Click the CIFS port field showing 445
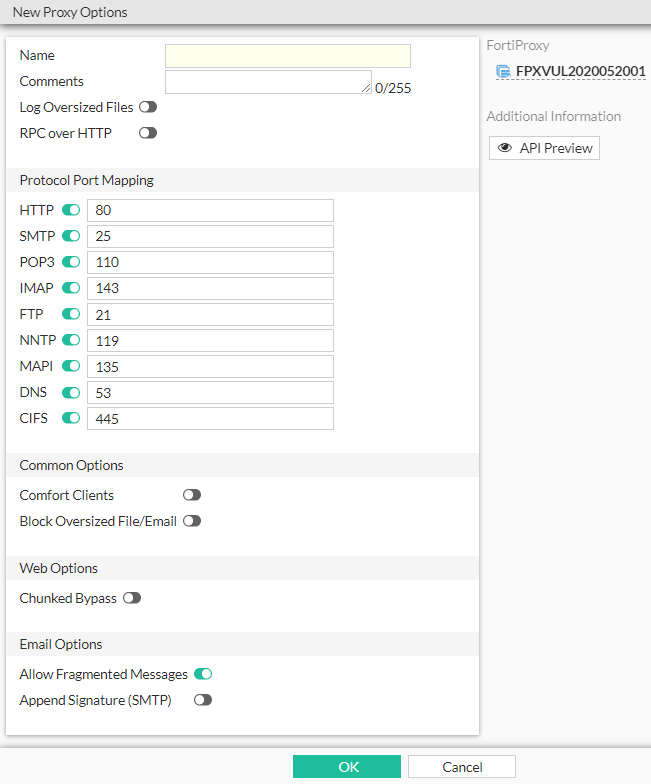The height and width of the screenshot is (784, 651). pos(210,418)
